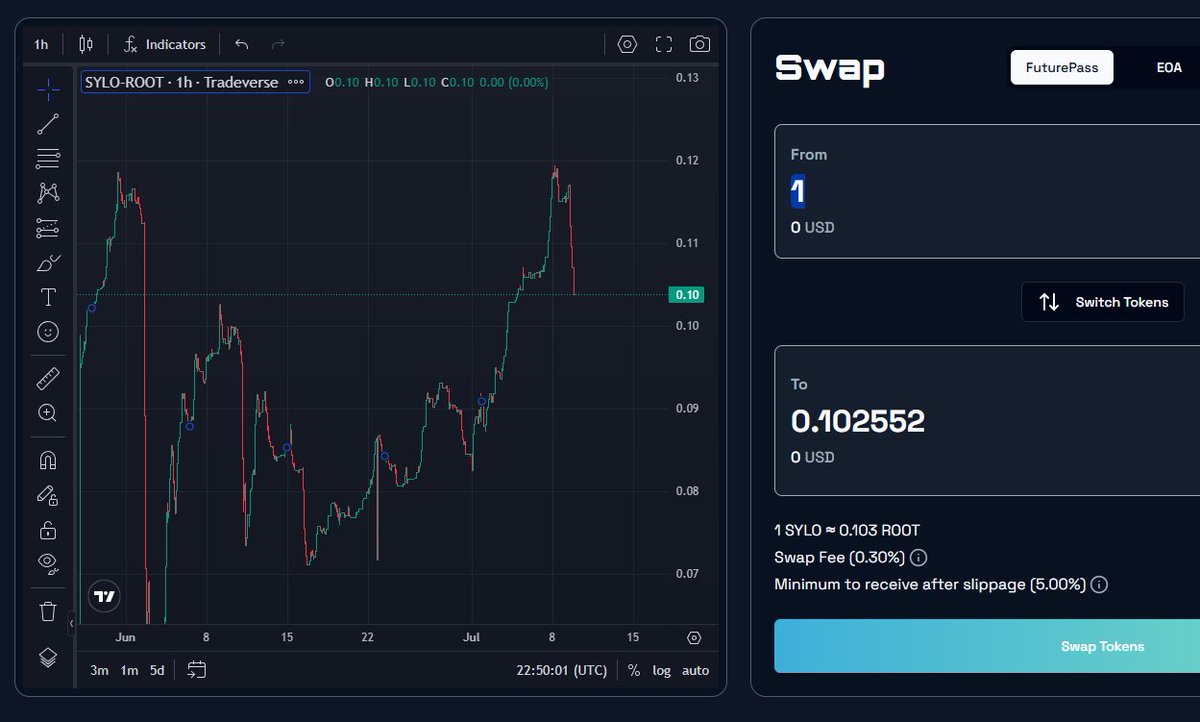Set the chart range to 3m
This screenshot has width=1200, height=722.
[99, 670]
